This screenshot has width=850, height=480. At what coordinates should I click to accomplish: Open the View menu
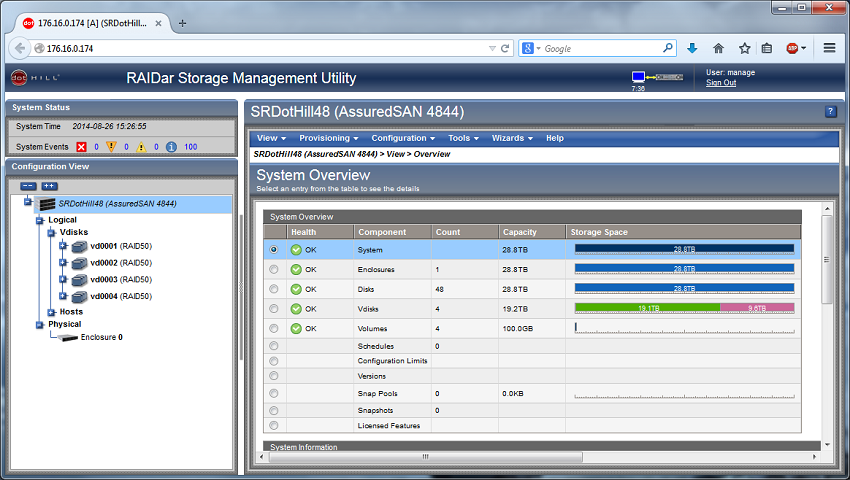(271, 138)
